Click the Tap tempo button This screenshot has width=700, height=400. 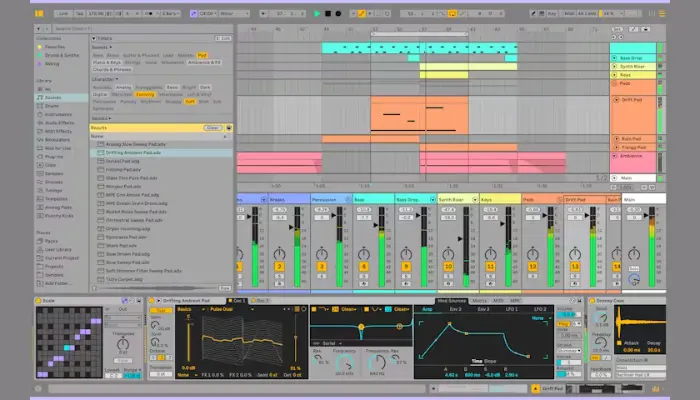(x=79, y=14)
